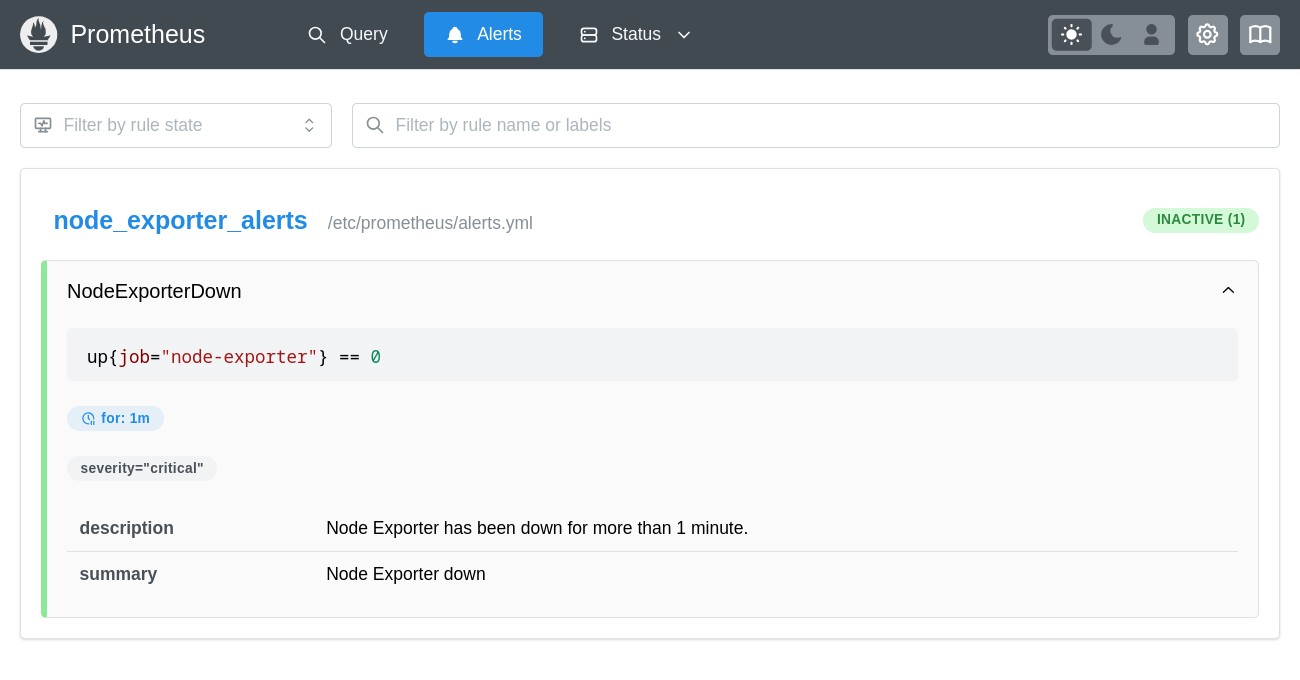Open Filter by rule state dropdown
Screen dimensions: 1300x680
tap(176, 125)
